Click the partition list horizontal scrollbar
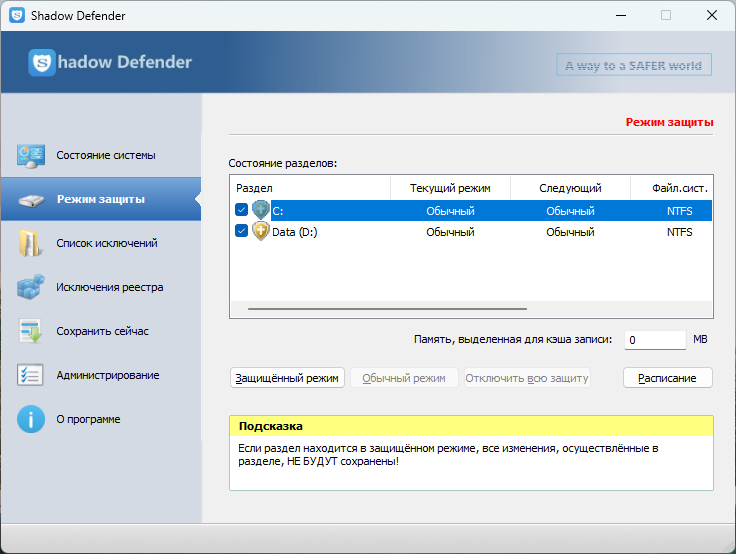 pos(387,309)
